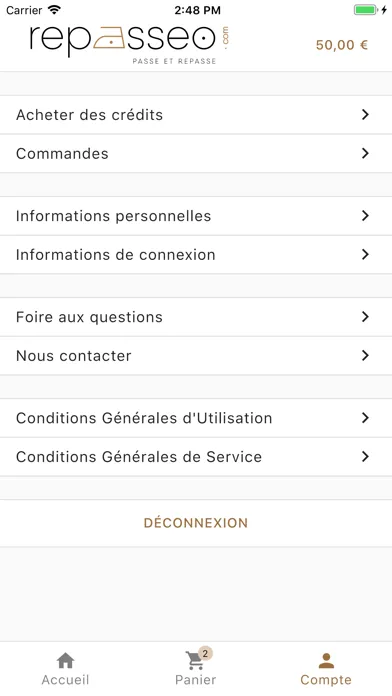Tap the repasseo logo
Viewport: 392px width, 696px height.
coord(129,44)
